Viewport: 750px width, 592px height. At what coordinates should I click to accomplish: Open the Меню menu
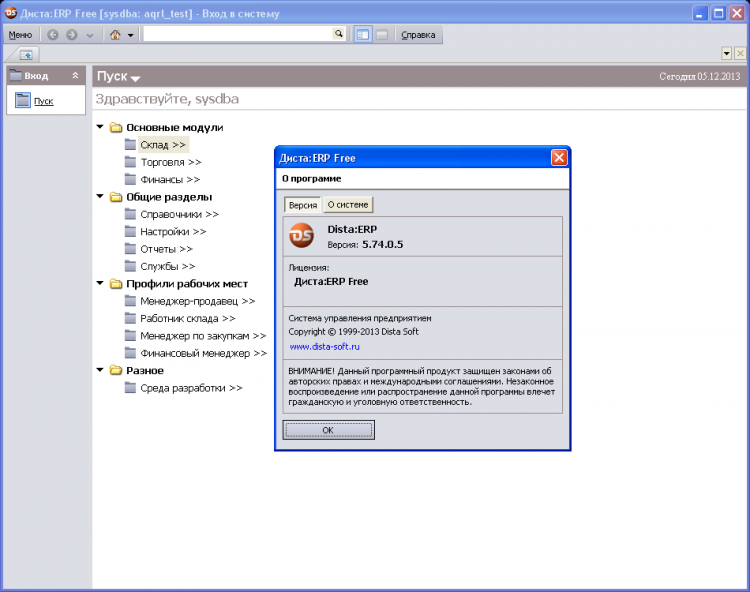(x=20, y=34)
